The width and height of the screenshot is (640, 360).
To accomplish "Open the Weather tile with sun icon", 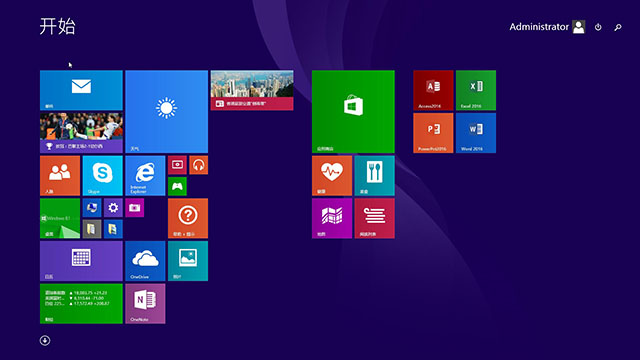I will pyautogui.click(x=167, y=111).
